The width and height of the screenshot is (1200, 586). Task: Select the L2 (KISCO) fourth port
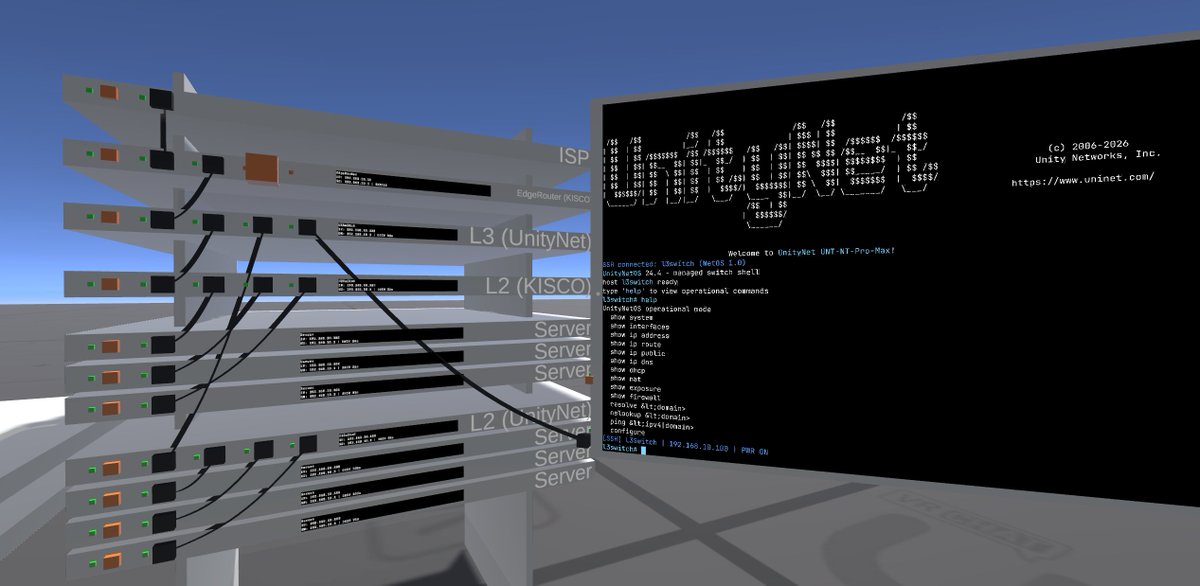(308, 284)
